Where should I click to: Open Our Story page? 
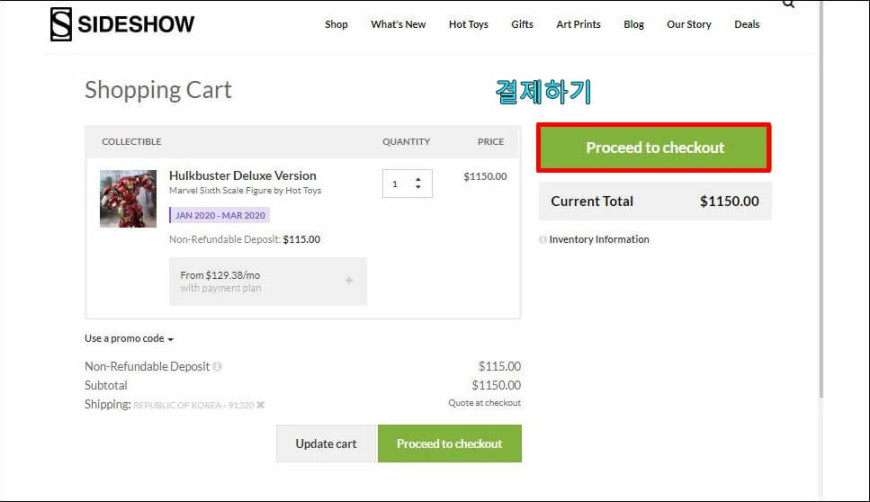(689, 24)
